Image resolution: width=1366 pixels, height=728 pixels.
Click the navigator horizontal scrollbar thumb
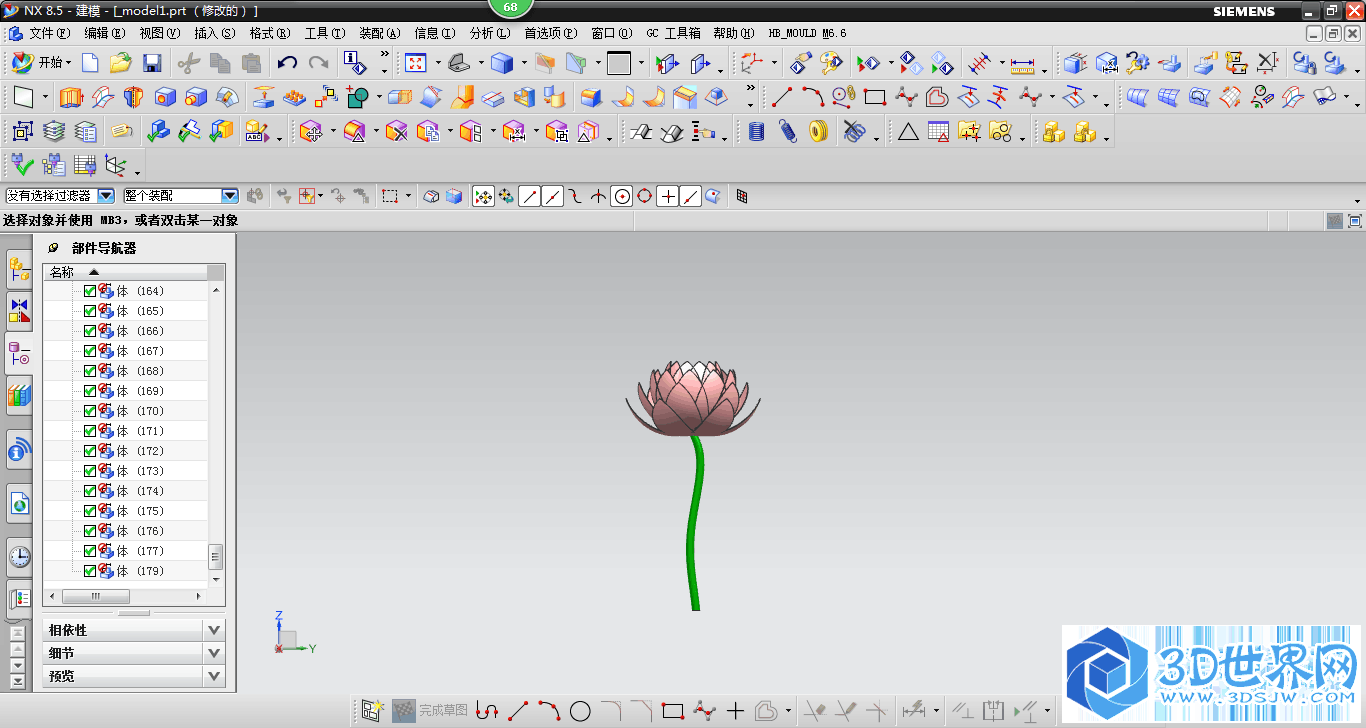(96, 596)
